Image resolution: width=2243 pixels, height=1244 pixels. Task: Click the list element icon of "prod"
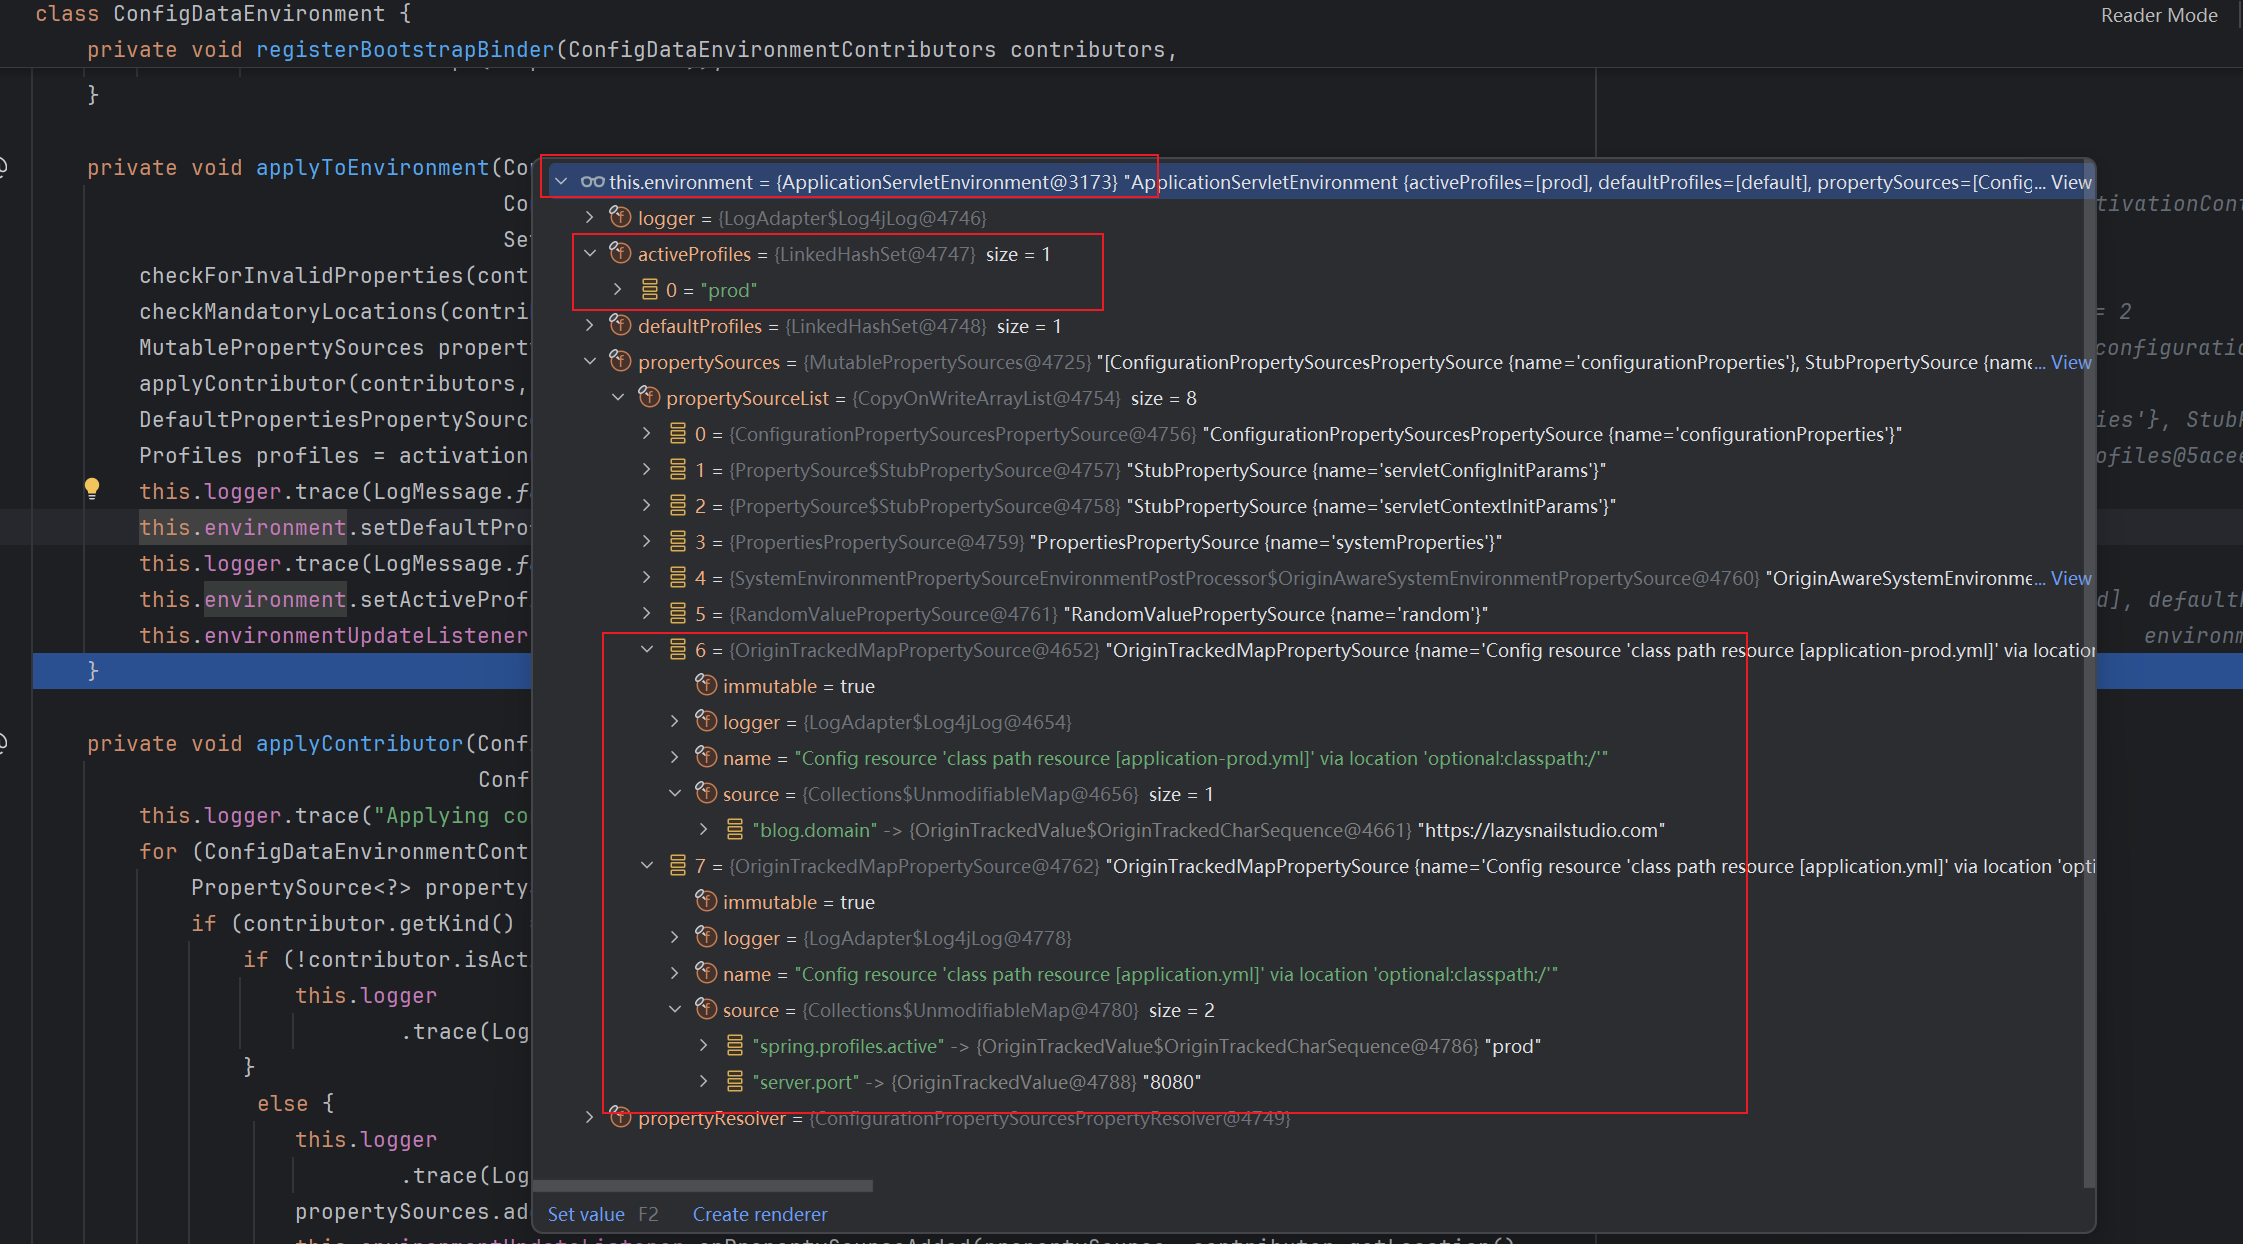[649, 290]
